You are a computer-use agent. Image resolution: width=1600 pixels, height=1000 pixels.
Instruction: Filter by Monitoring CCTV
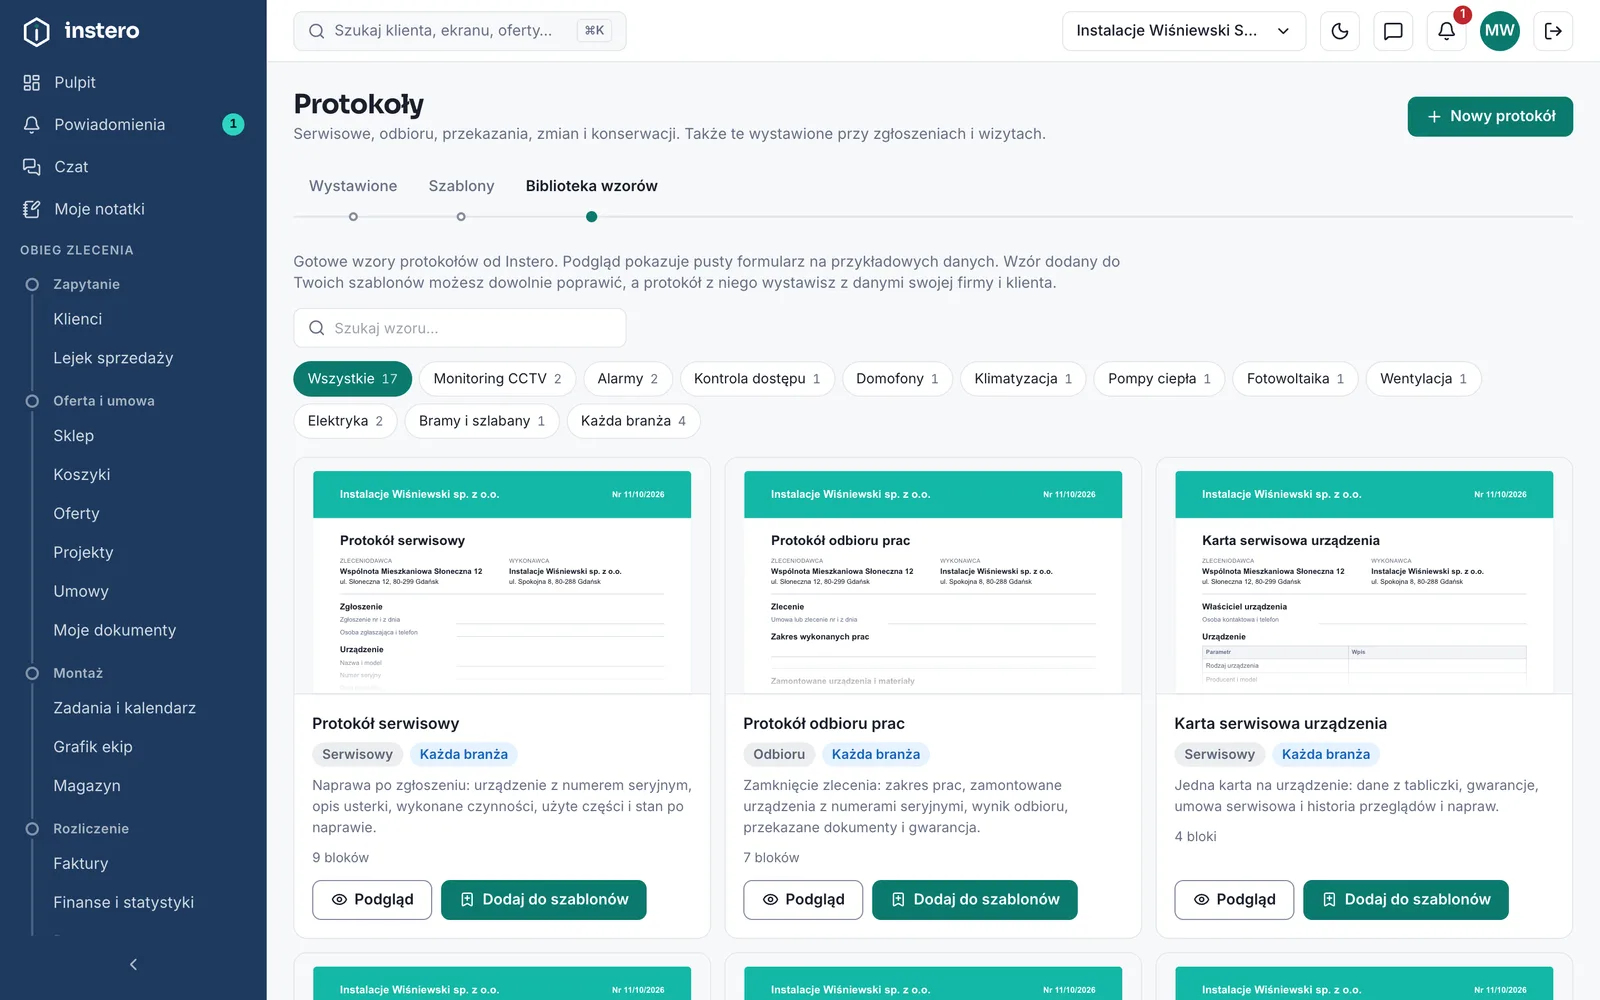point(497,379)
